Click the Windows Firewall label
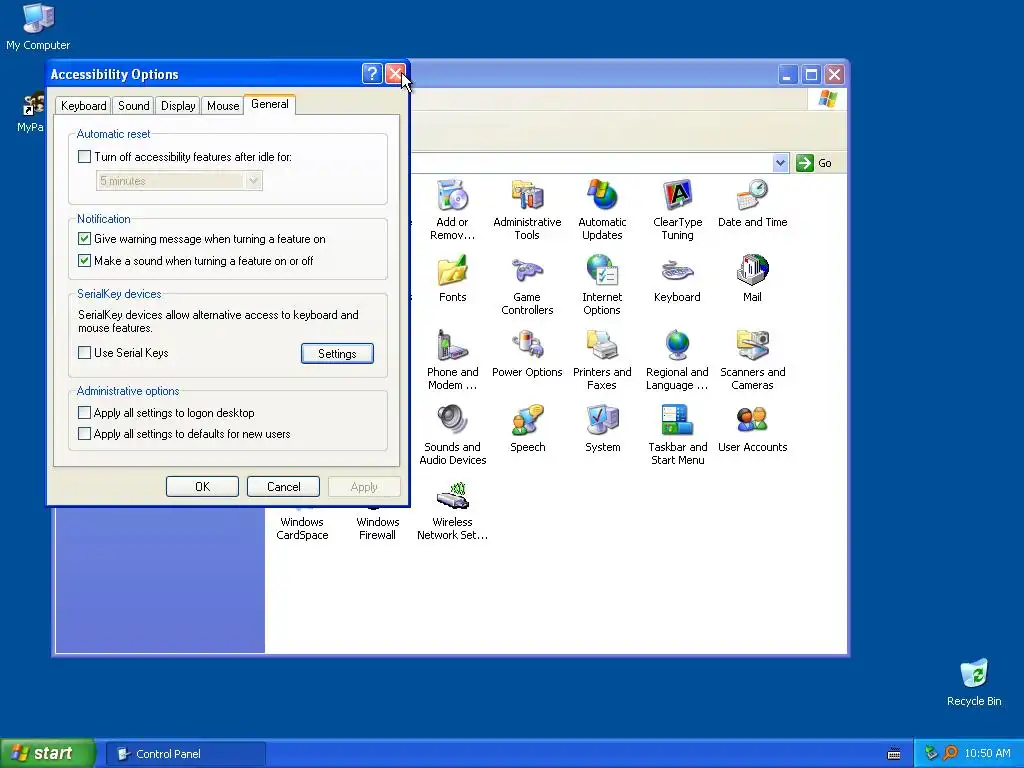Image resolution: width=1024 pixels, height=768 pixels. coord(377,528)
